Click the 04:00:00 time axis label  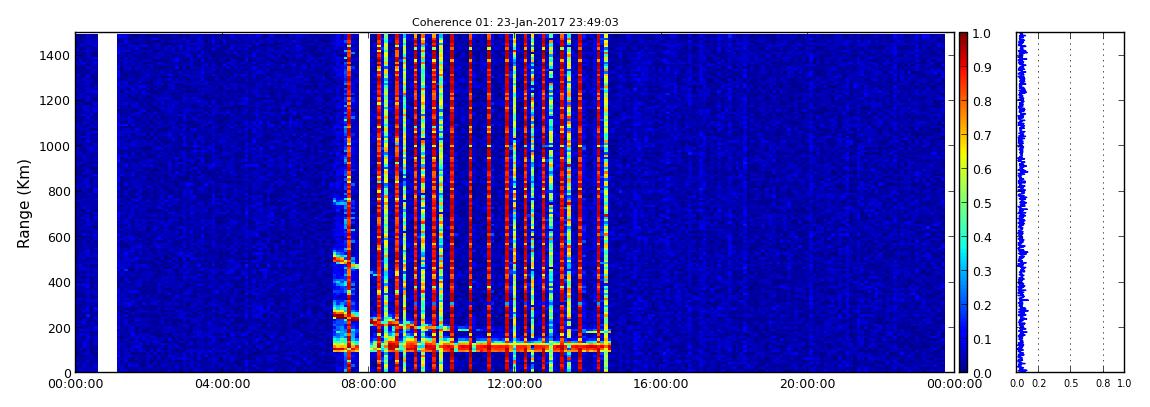pyautogui.click(x=221, y=384)
